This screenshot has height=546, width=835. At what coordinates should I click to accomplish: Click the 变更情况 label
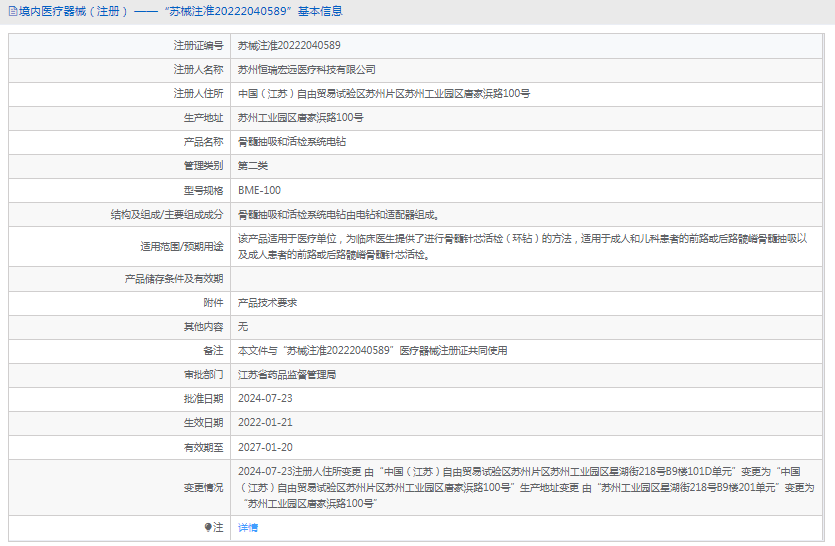click(203, 488)
